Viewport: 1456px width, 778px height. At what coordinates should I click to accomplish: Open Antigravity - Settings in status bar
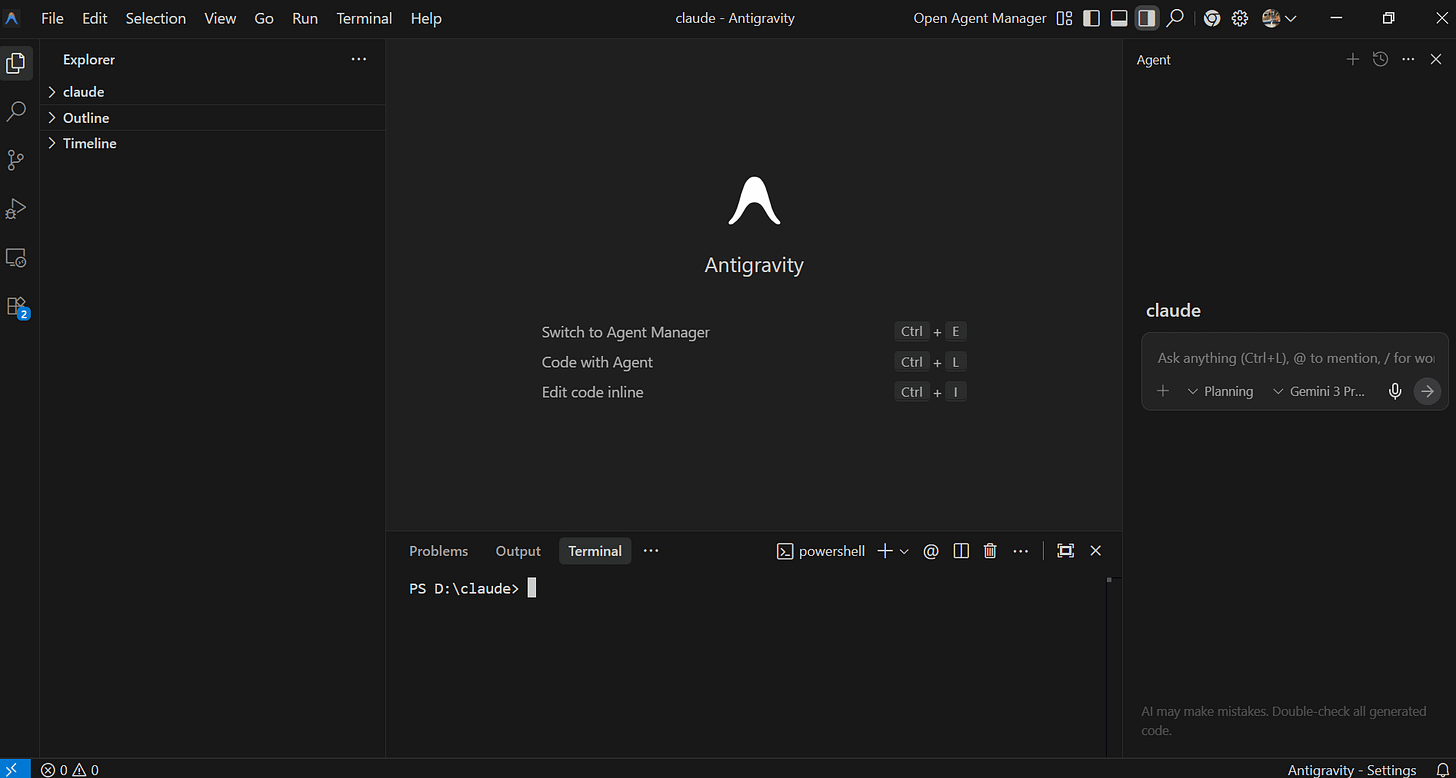click(x=1352, y=770)
